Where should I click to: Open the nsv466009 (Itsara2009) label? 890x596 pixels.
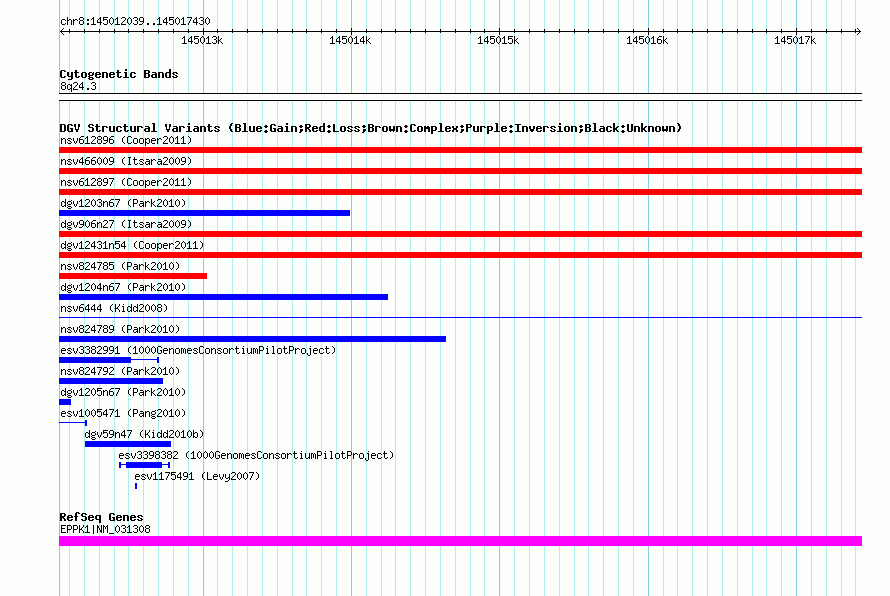tap(126, 161)
